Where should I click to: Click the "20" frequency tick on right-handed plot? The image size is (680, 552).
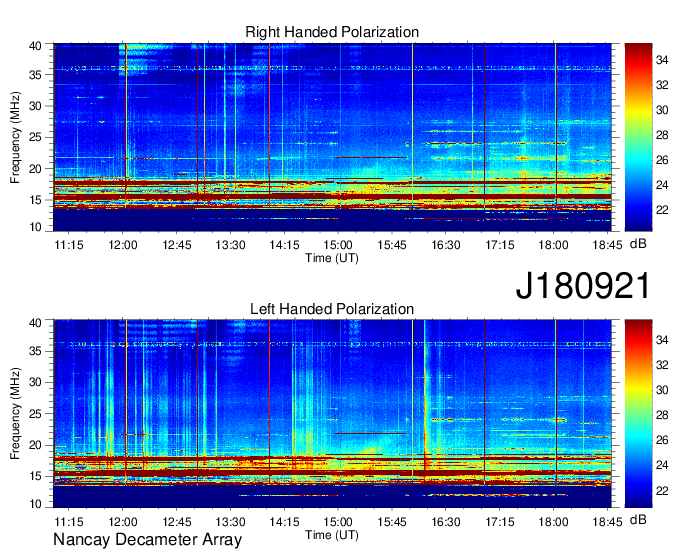[35, 169]
